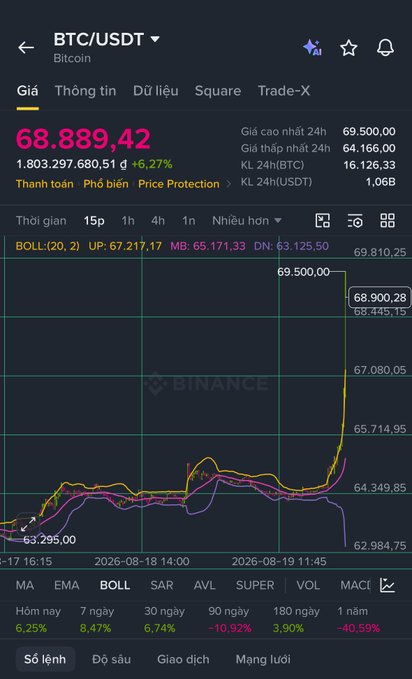Viewport: 412px width, 679px height.
Task: Tap the Phổ biến tag
Action: coord(106,184)
